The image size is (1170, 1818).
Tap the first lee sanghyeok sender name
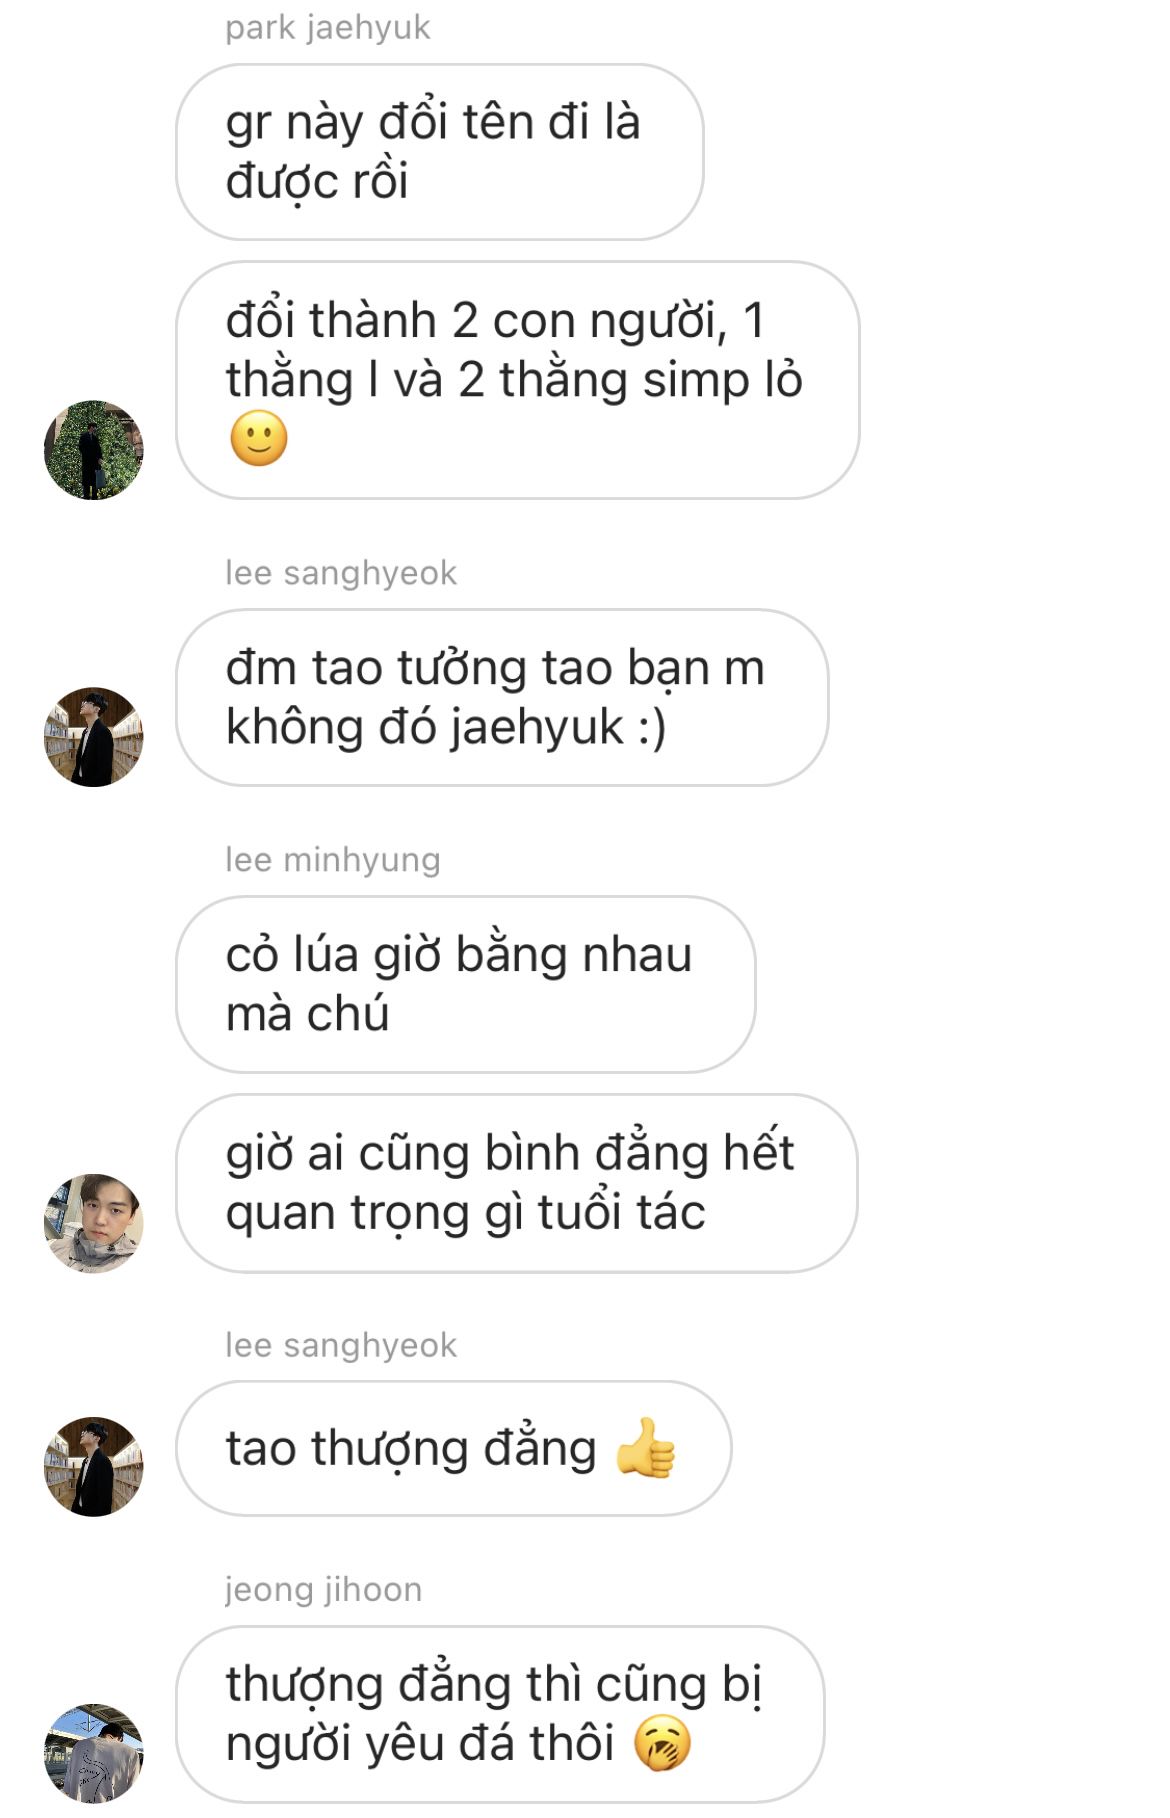click(x=341, y=573)
